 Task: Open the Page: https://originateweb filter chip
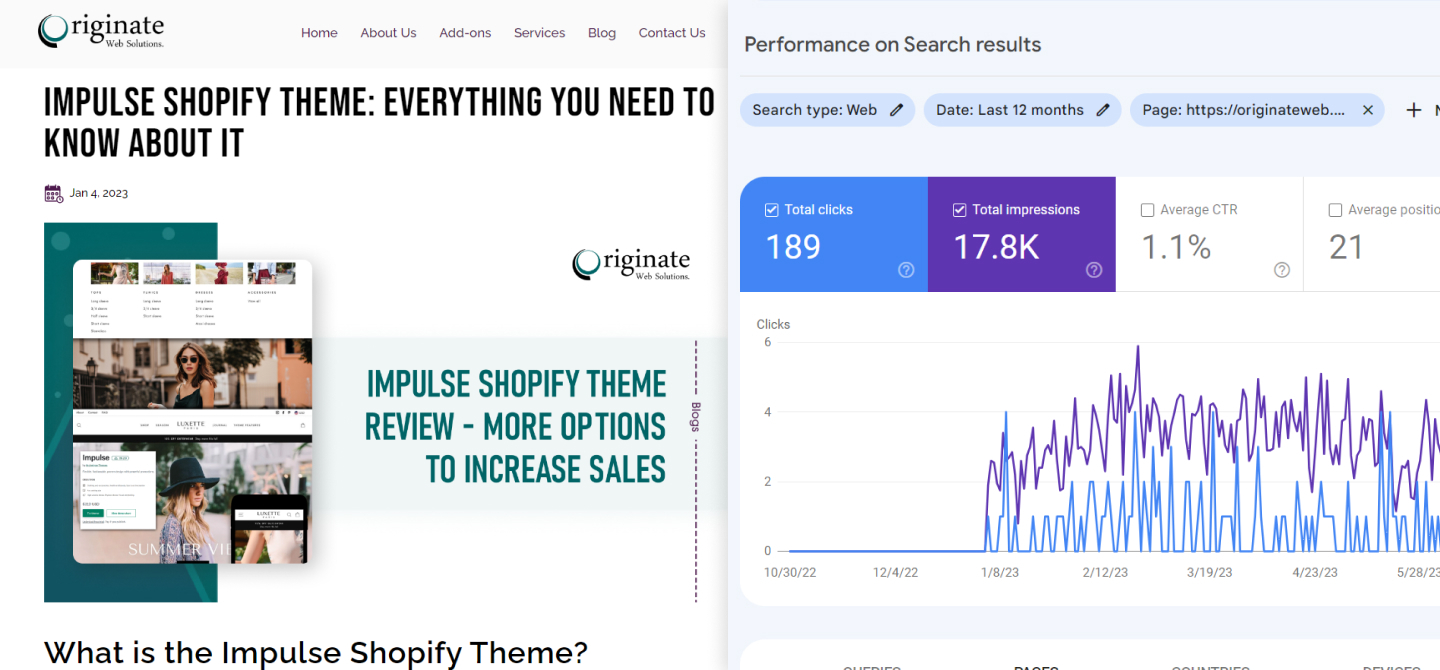pyautogui.click(x=1257, y=110)
